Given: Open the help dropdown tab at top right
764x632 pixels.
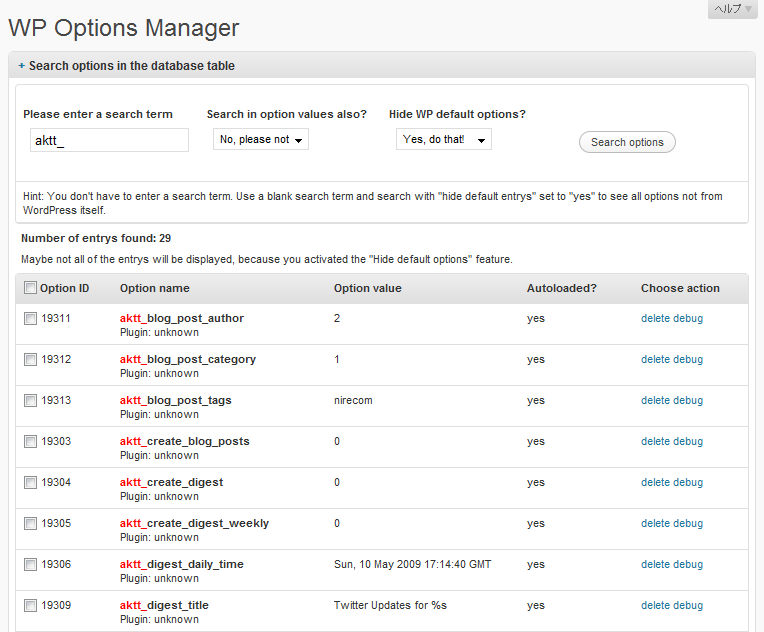Looking at the screenshot, I should [732, 9].
